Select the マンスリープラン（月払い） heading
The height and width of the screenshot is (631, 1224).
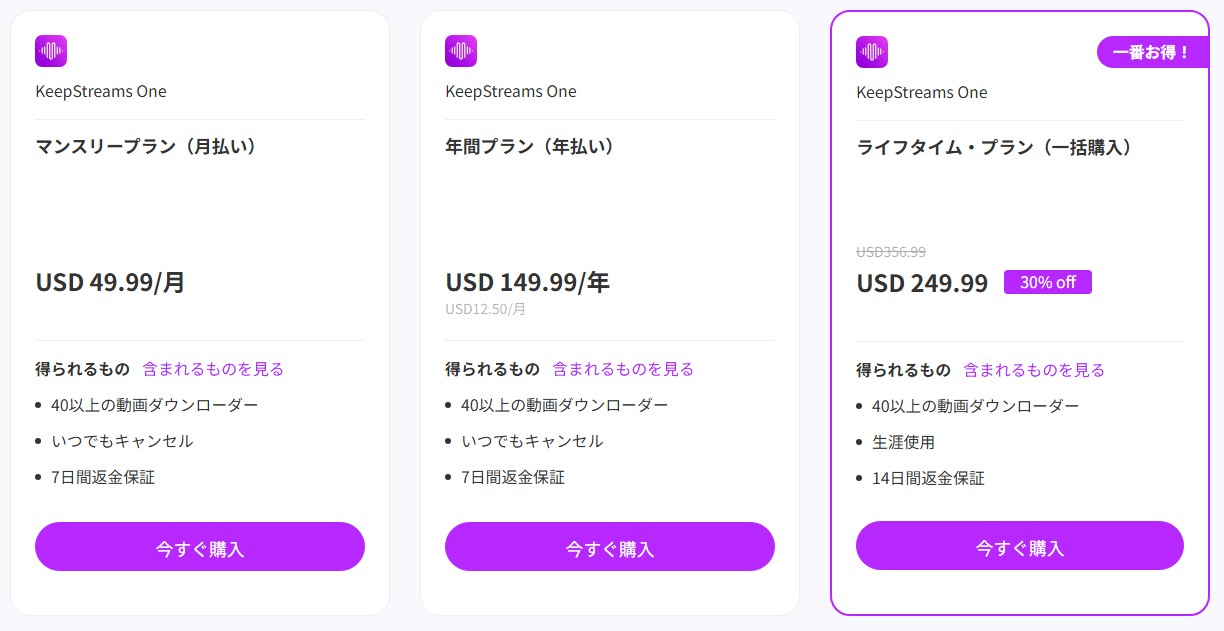tap(147, 147)
